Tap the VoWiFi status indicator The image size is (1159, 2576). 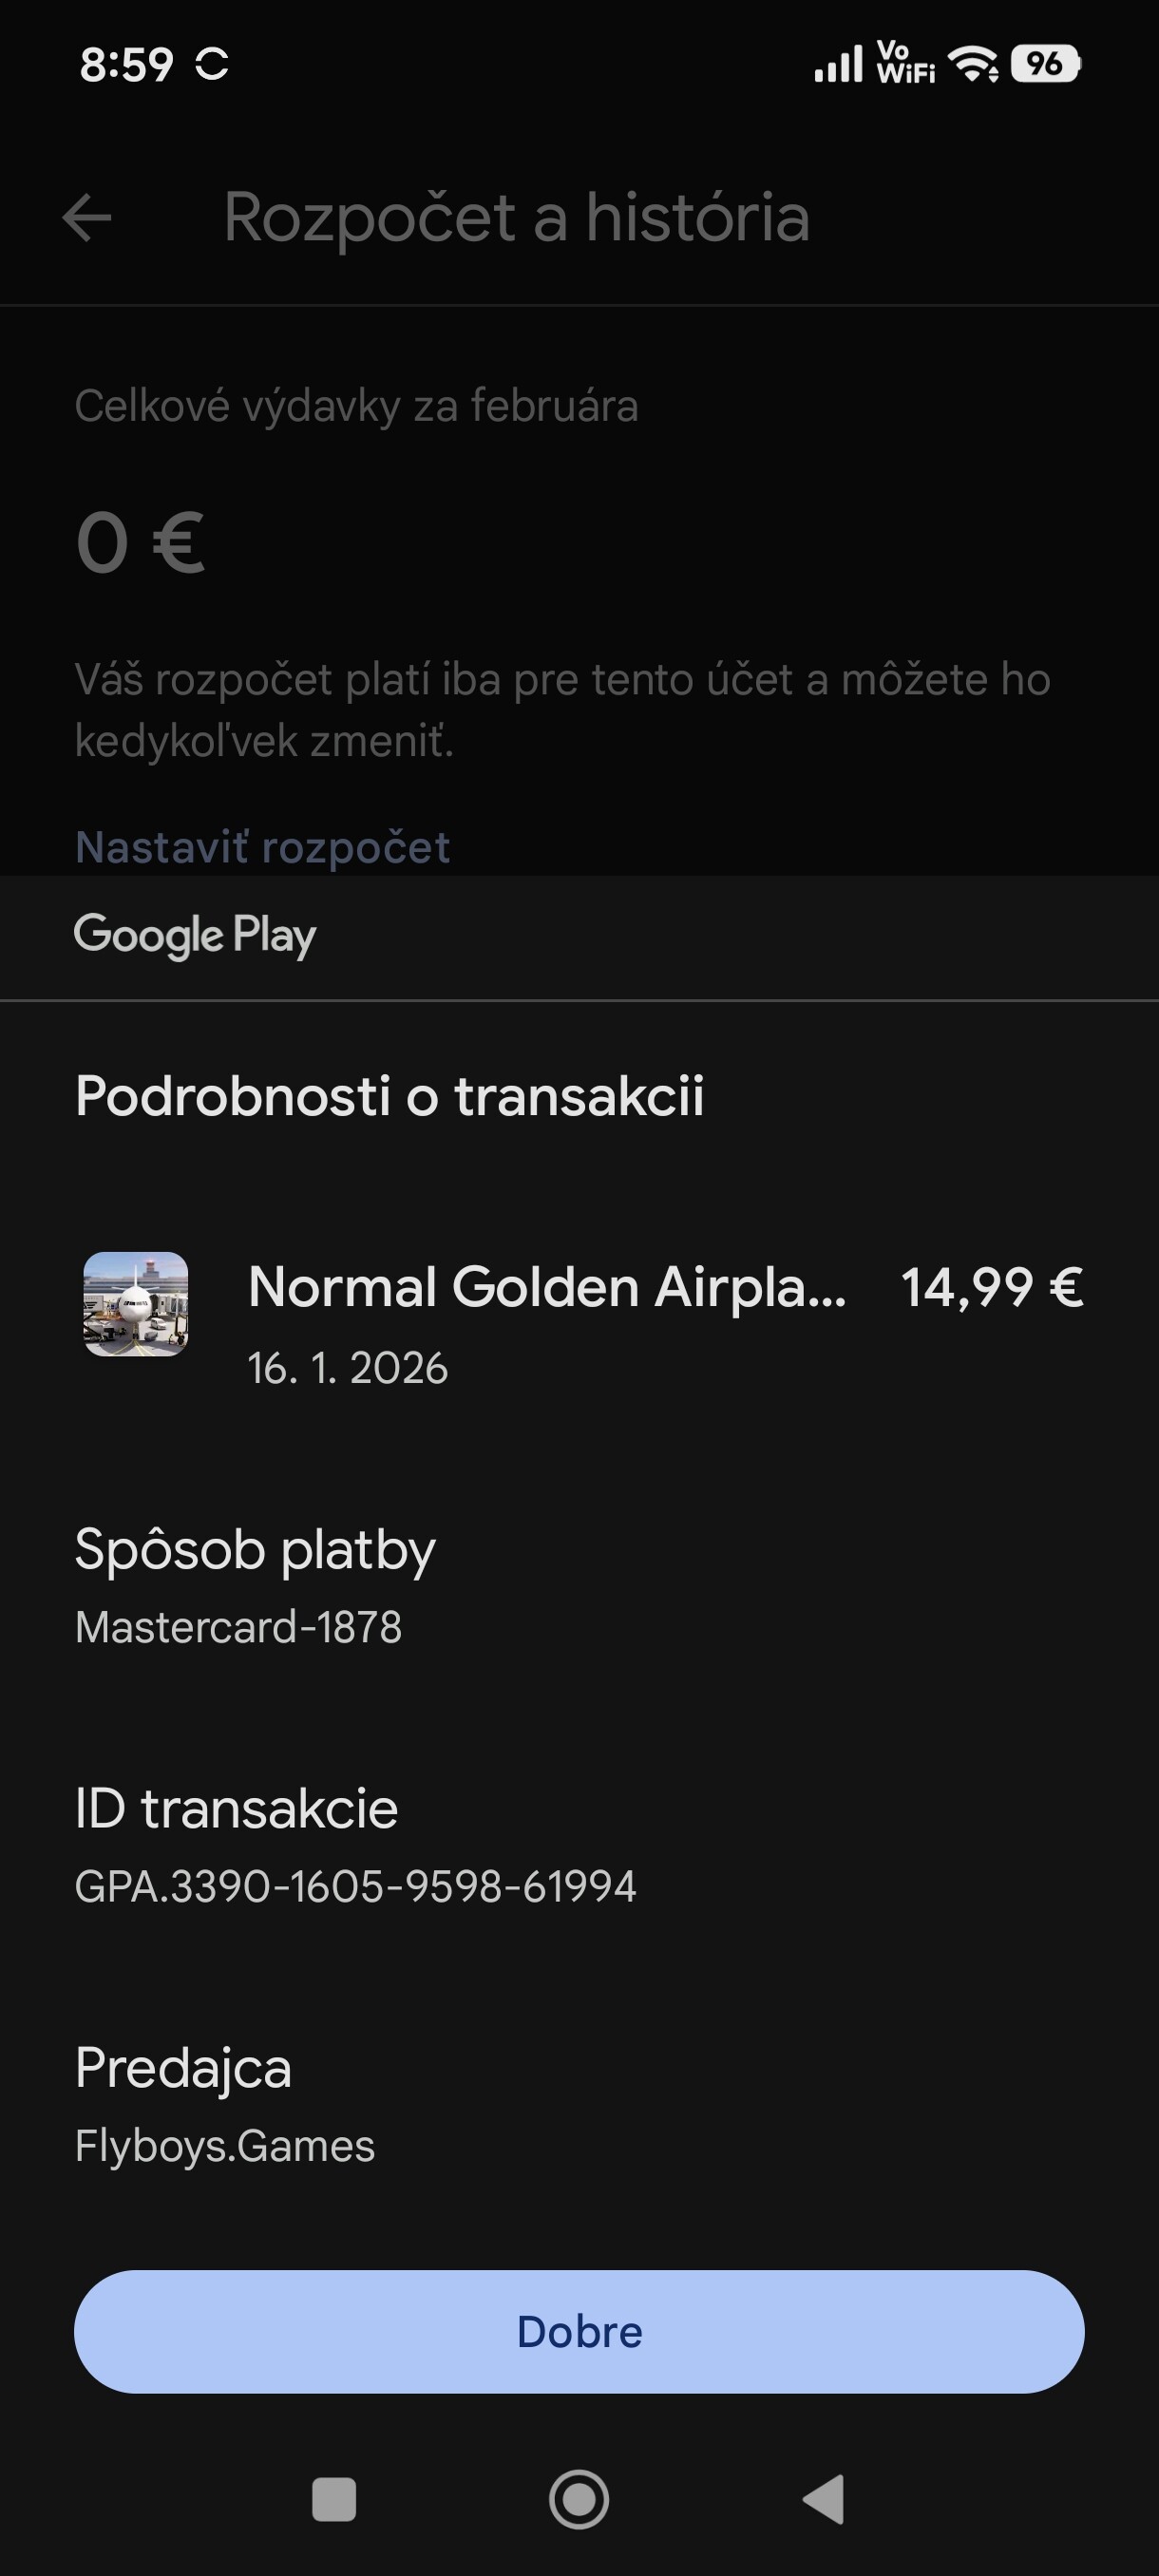(905, 63)
